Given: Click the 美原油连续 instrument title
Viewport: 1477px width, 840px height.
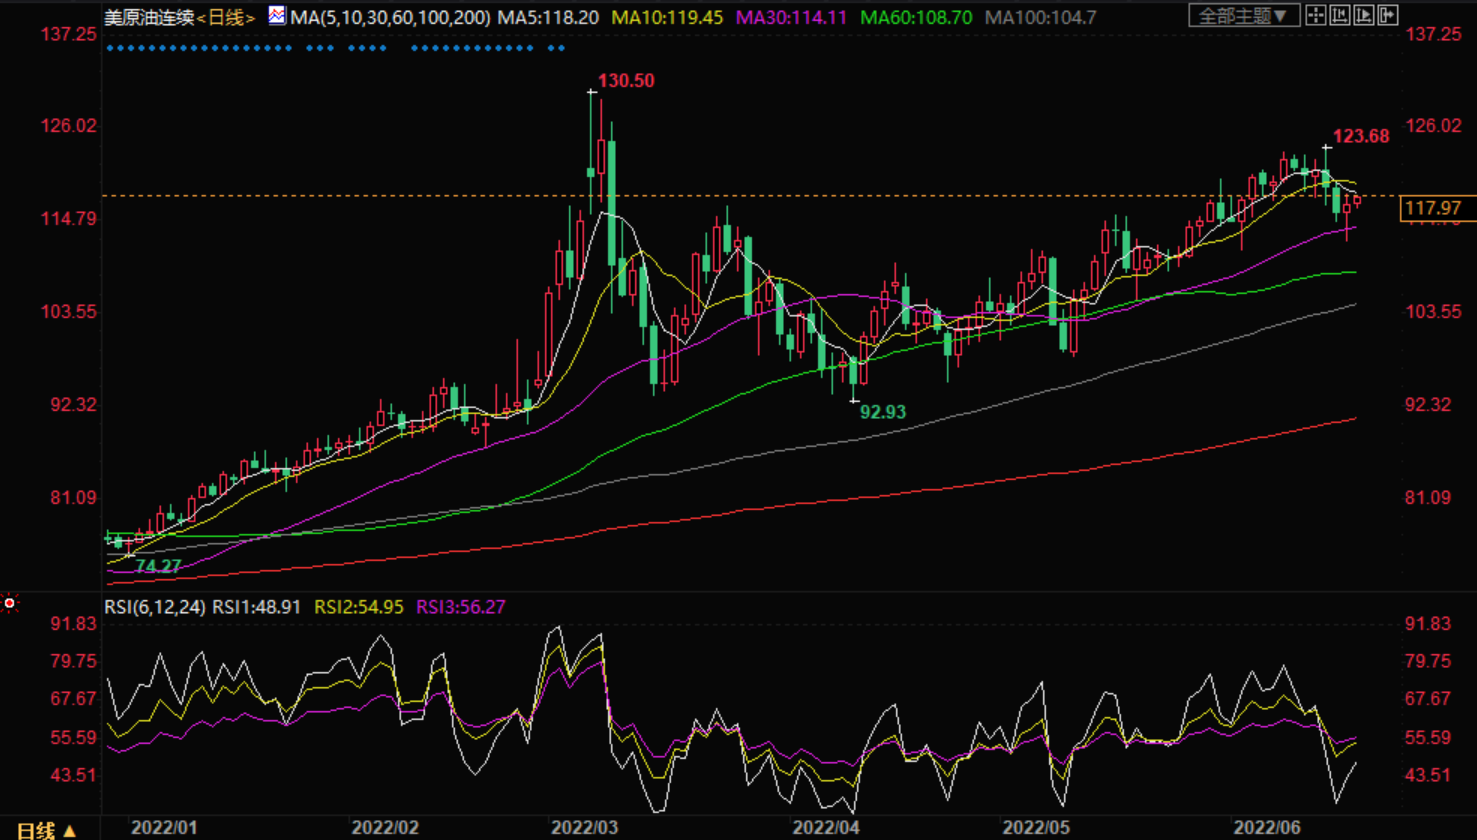Looking at the screenshot, I should 149,17.
